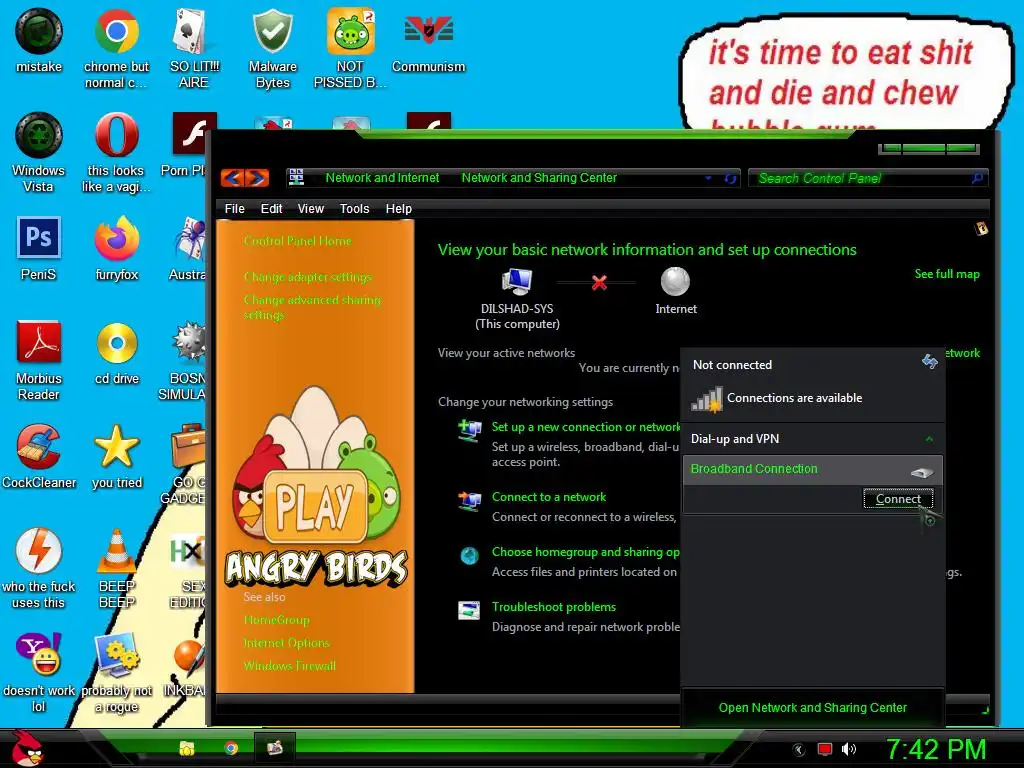Open the Help menu
Image resolution: width=1024 pixels, height=768 pixels.
[398, 208]
